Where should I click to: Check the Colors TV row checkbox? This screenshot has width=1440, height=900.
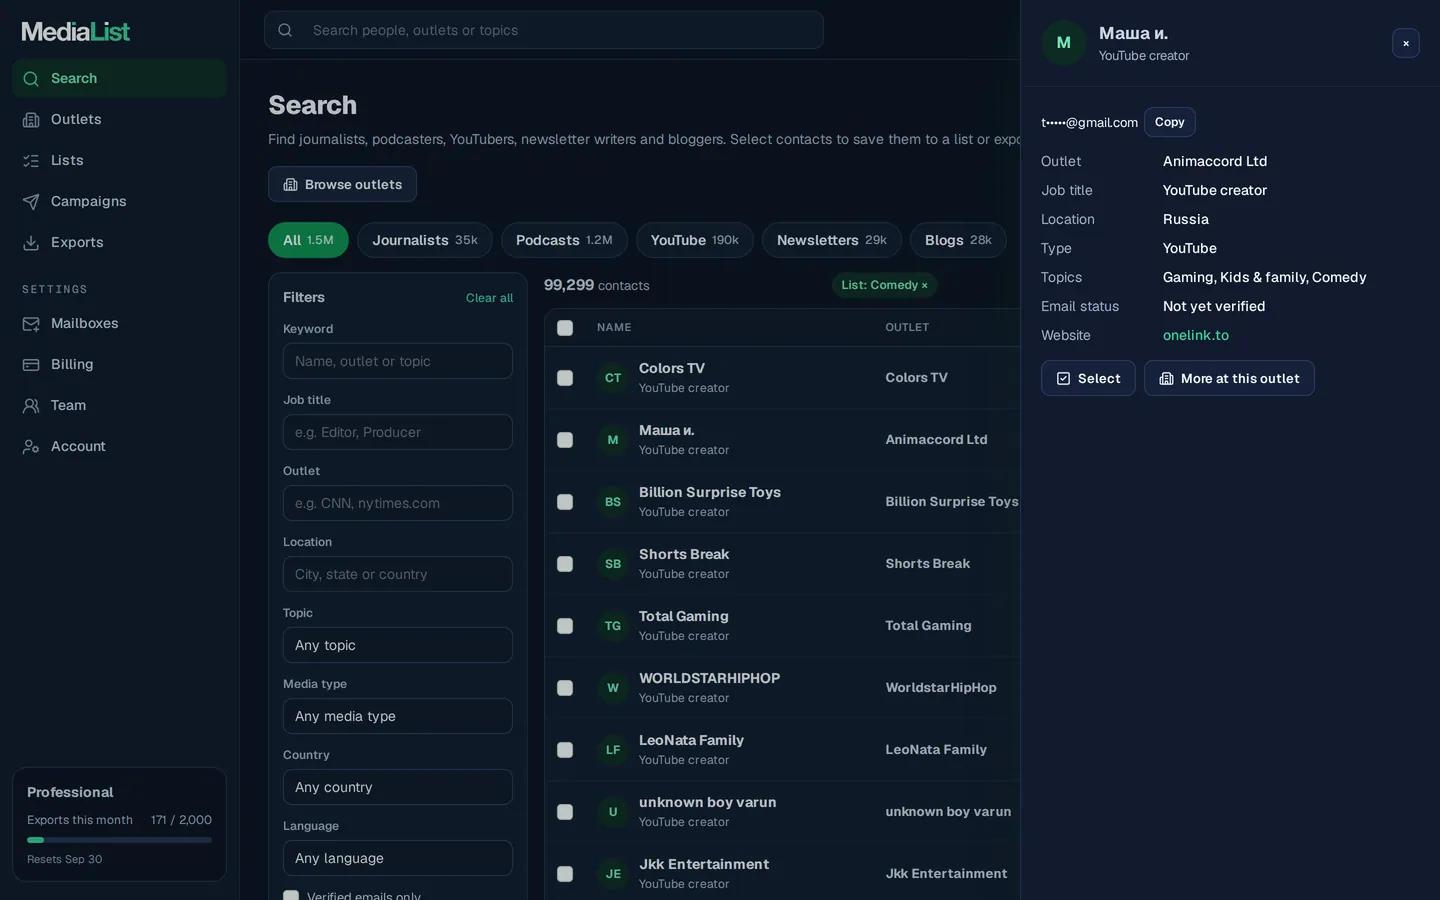pos(565,378)
